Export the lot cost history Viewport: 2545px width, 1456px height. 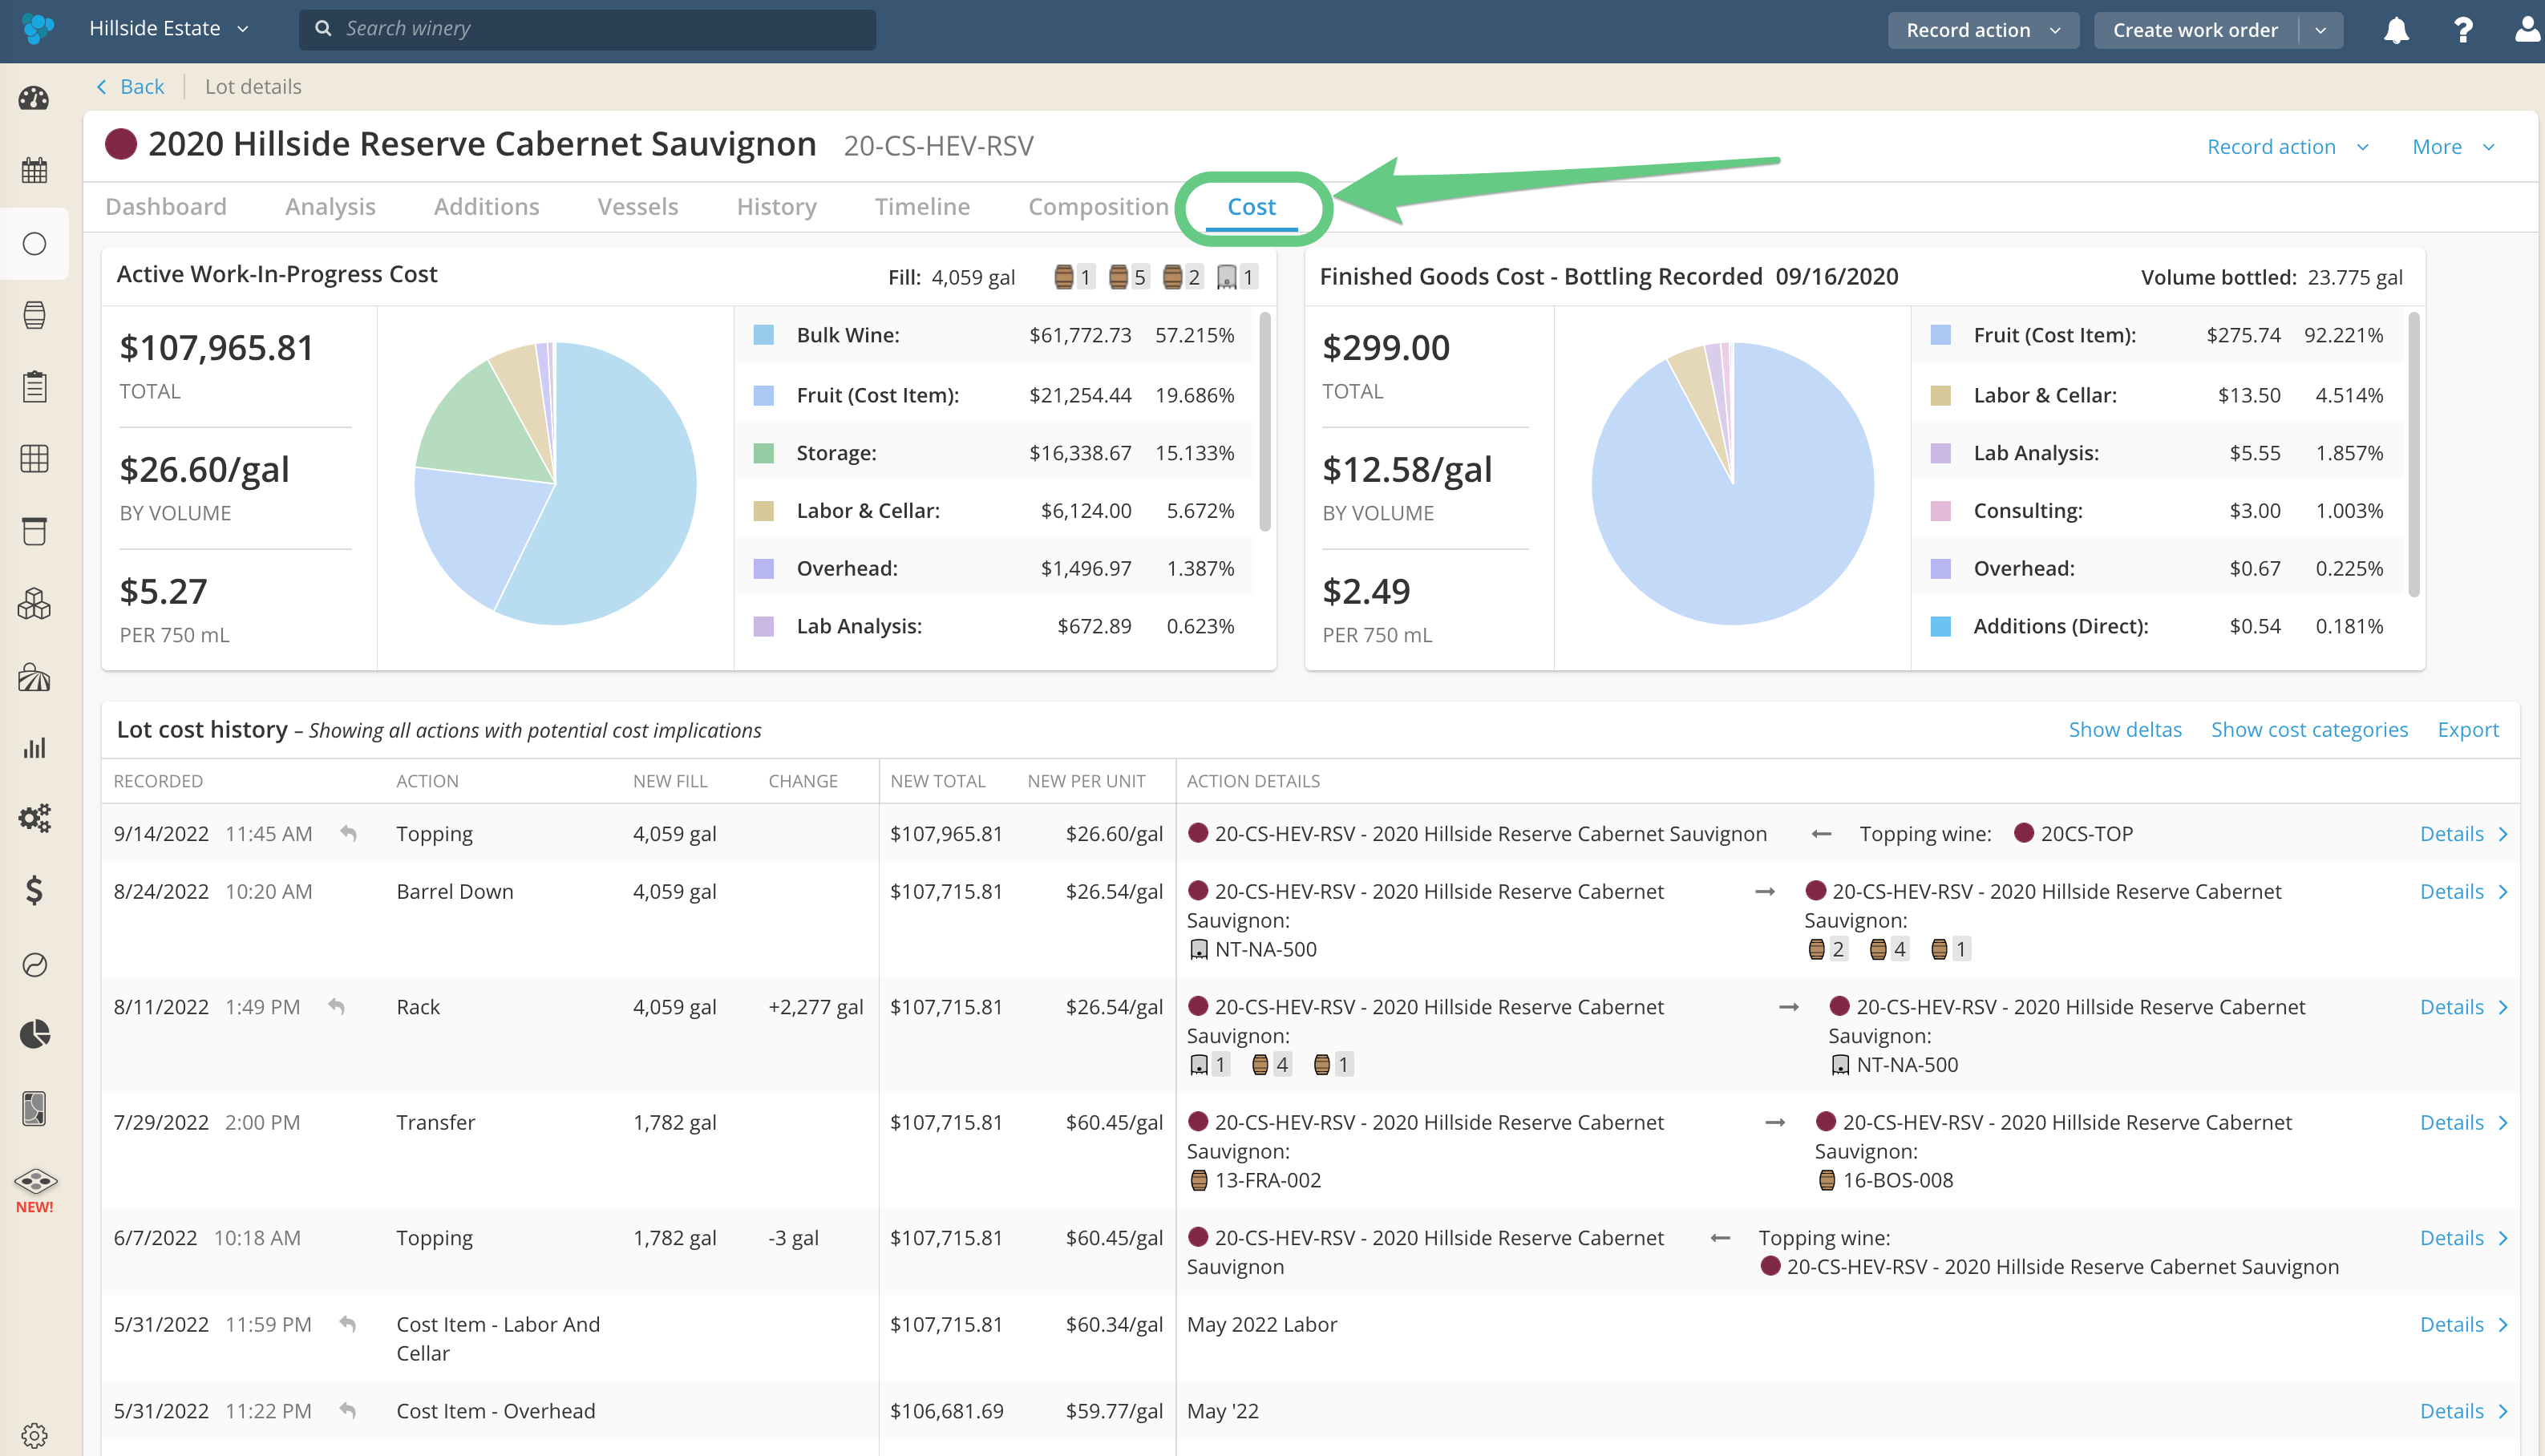pyautogui.click(x=2467, y=729)
